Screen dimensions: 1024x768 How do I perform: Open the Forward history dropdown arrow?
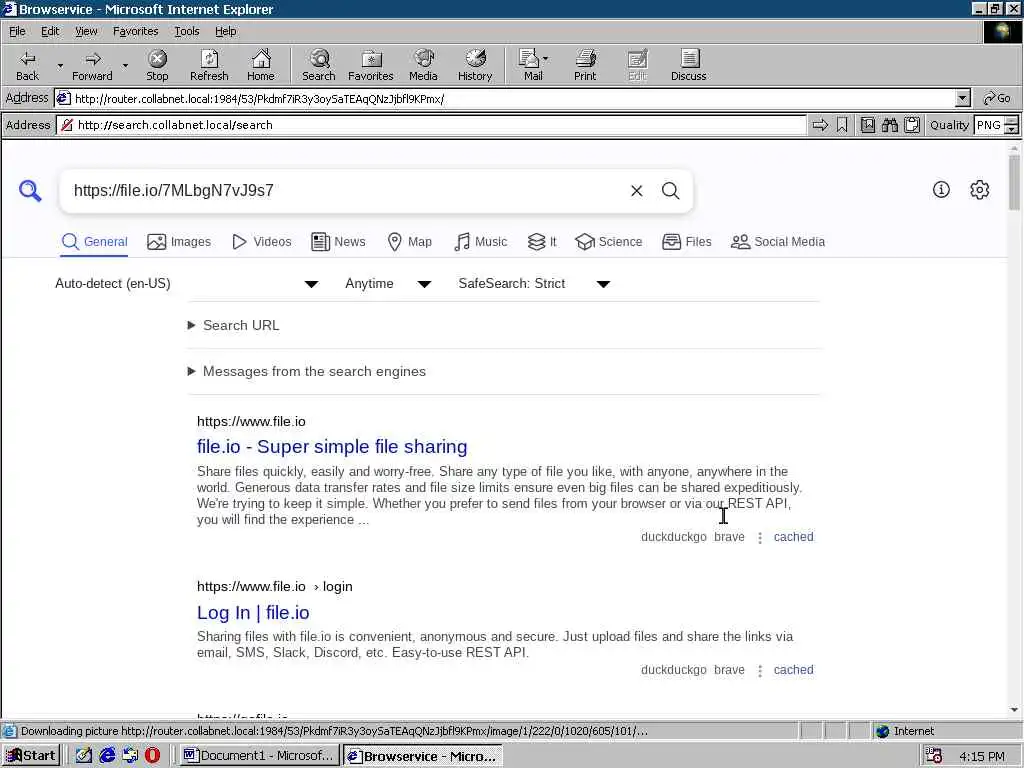tap(125, 65)
